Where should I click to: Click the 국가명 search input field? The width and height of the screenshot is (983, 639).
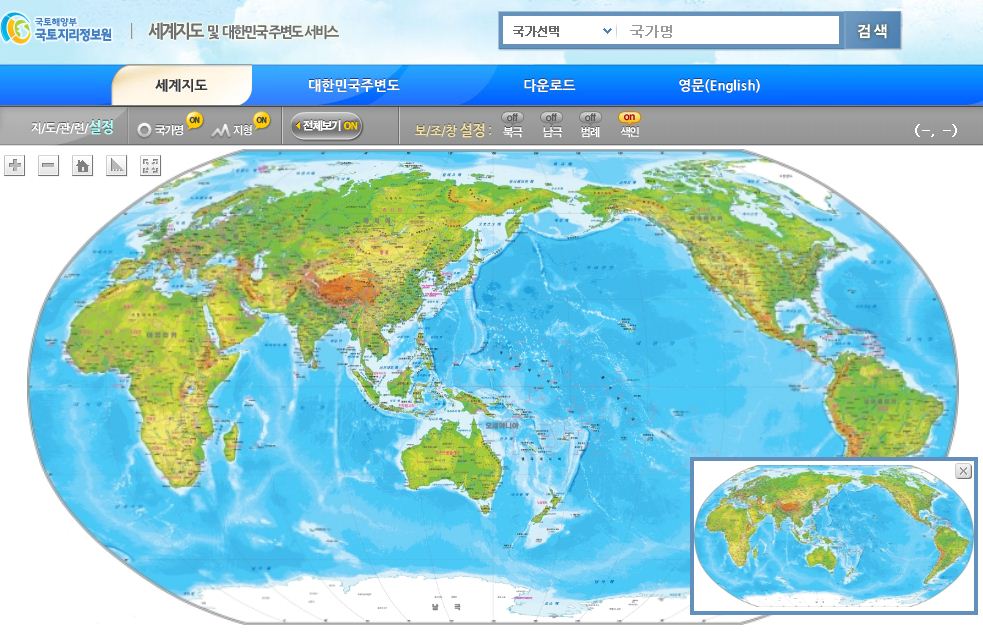pos(728,31)
